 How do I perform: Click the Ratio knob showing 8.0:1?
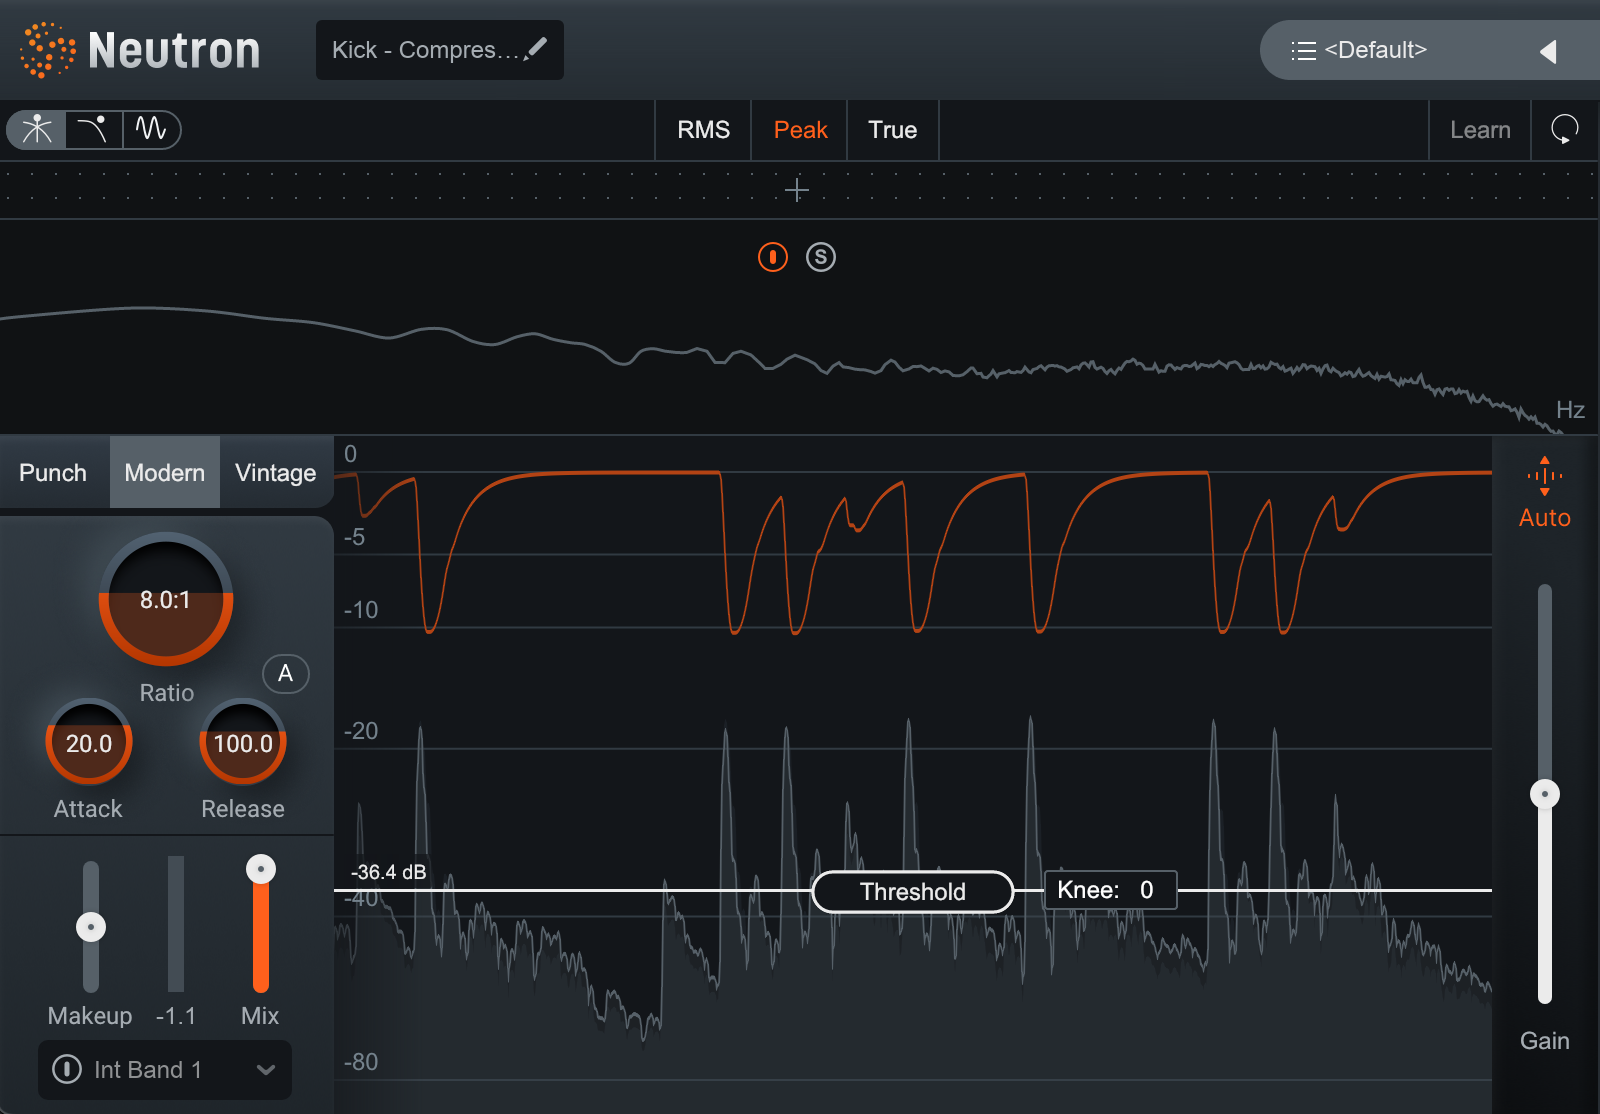pyautogui.click(x=166, y=599)
